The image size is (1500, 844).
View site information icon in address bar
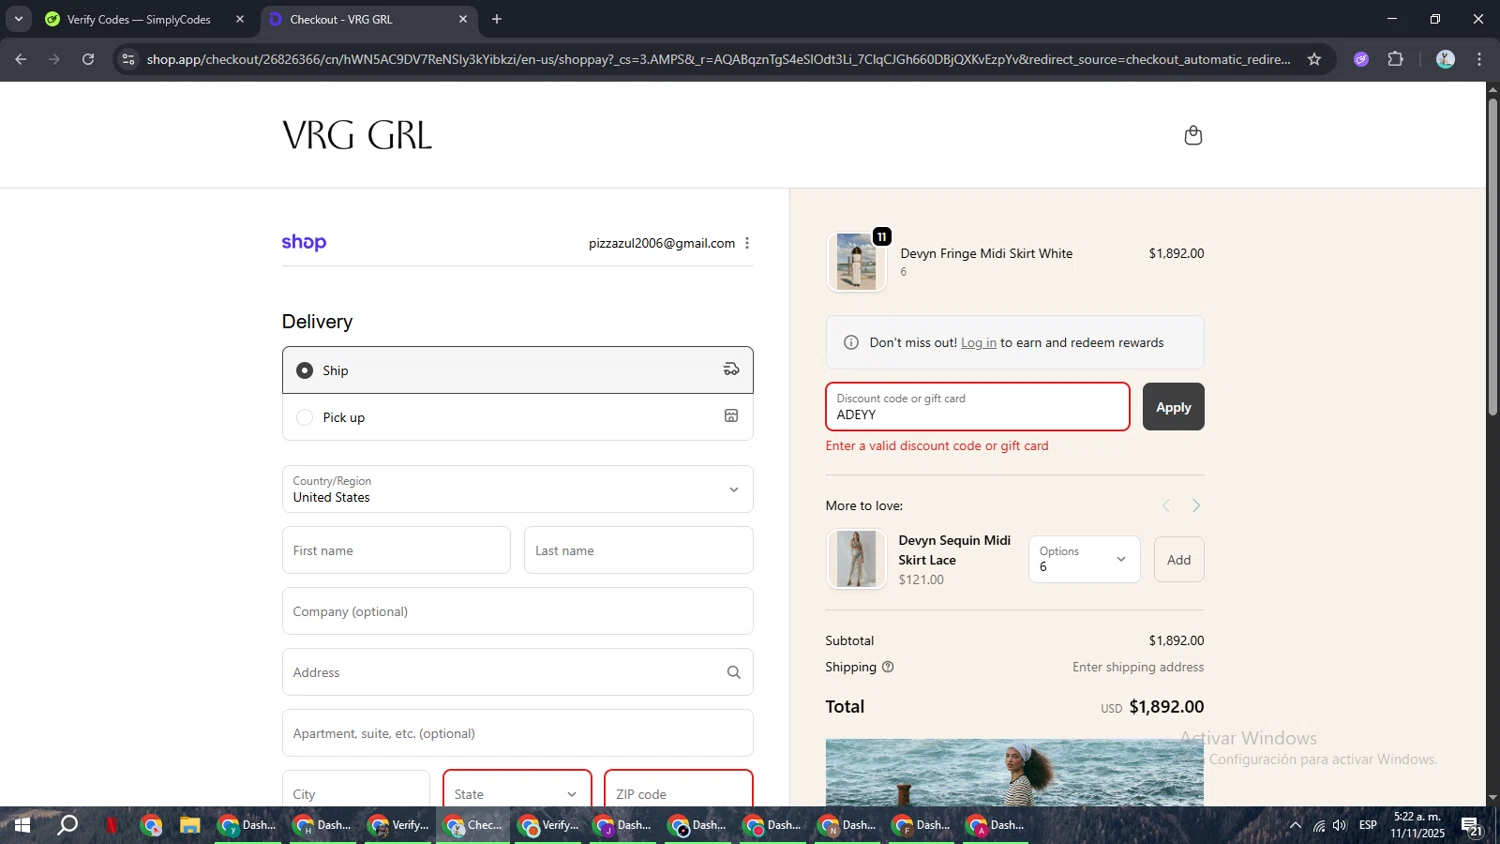127,59
